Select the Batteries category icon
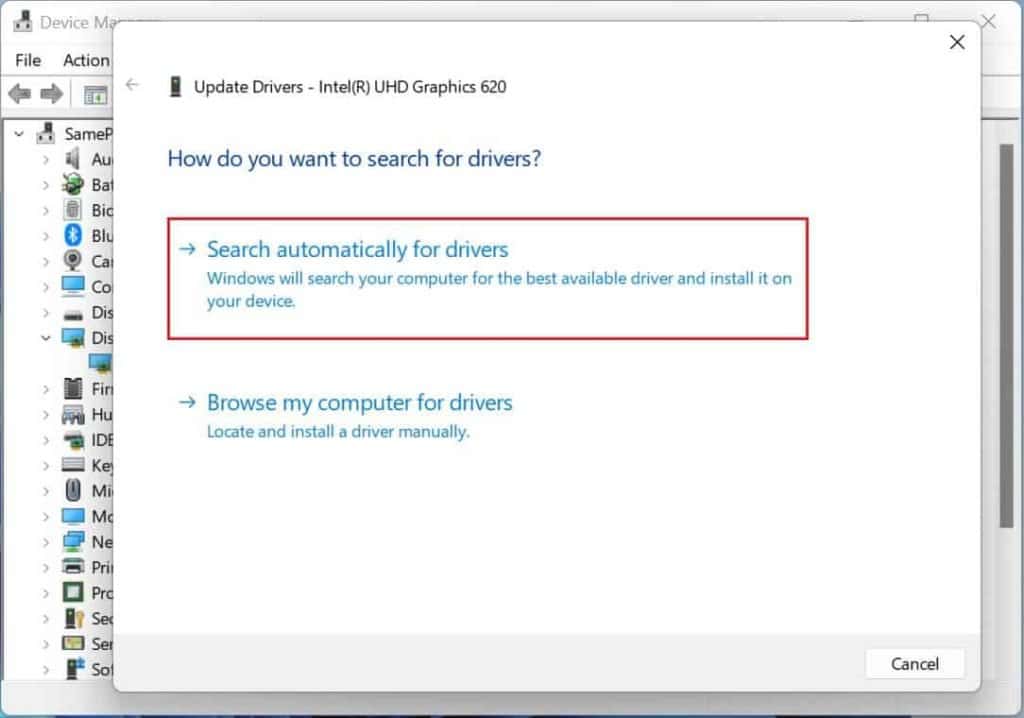 [x=72, y=184]
